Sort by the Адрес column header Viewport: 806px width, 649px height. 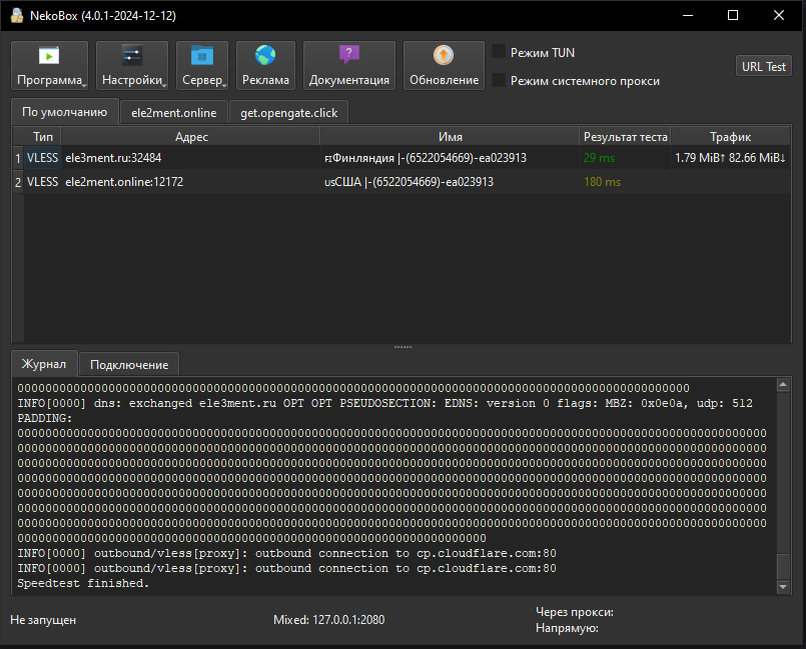coord(191,137)
